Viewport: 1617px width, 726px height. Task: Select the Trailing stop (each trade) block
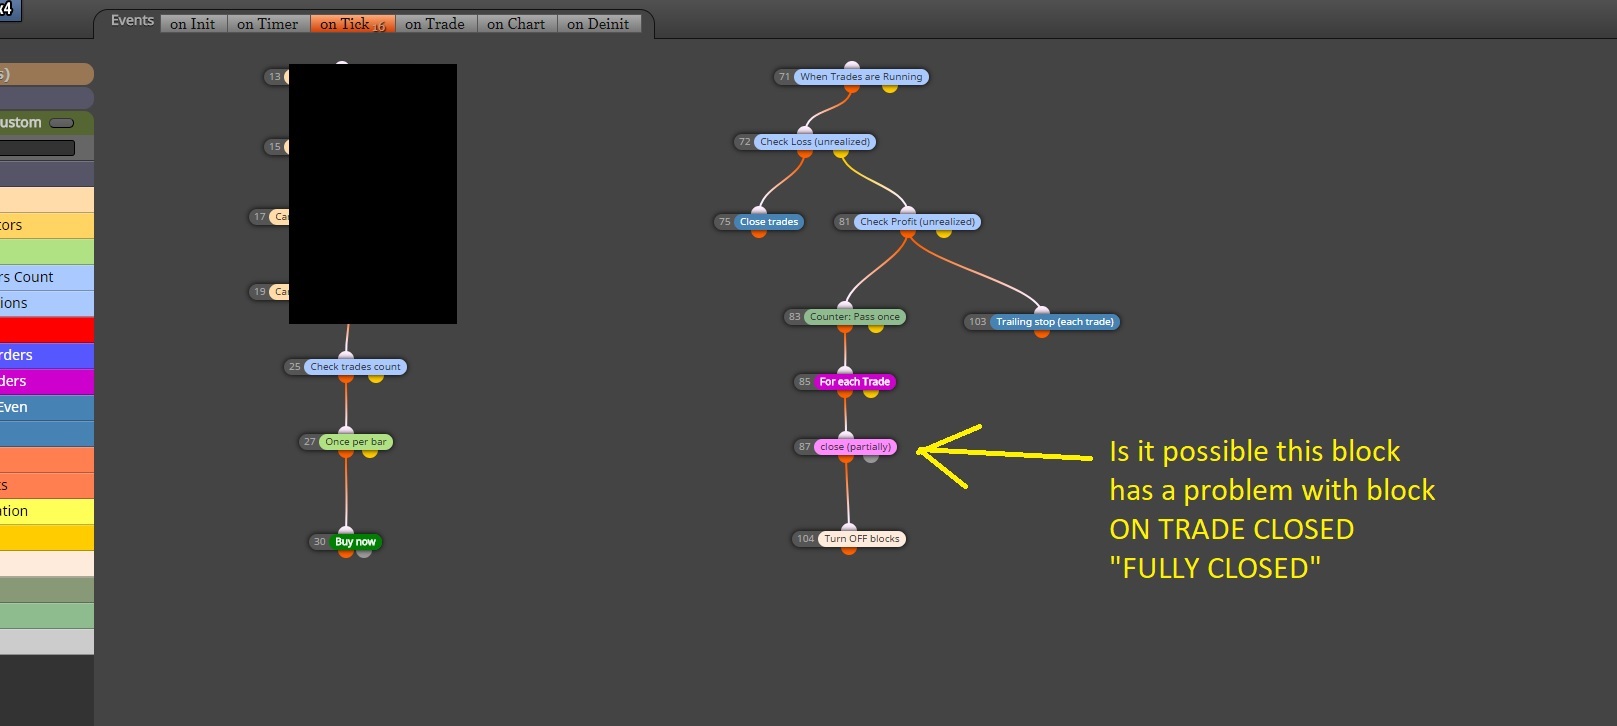point(1055,322)
